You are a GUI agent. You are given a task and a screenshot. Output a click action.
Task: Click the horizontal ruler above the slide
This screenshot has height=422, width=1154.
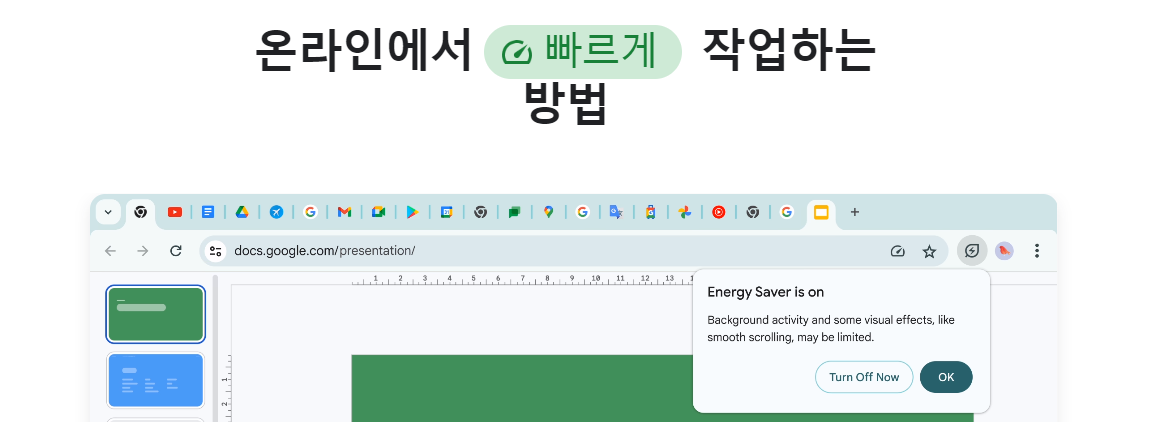tap(520, 279)
